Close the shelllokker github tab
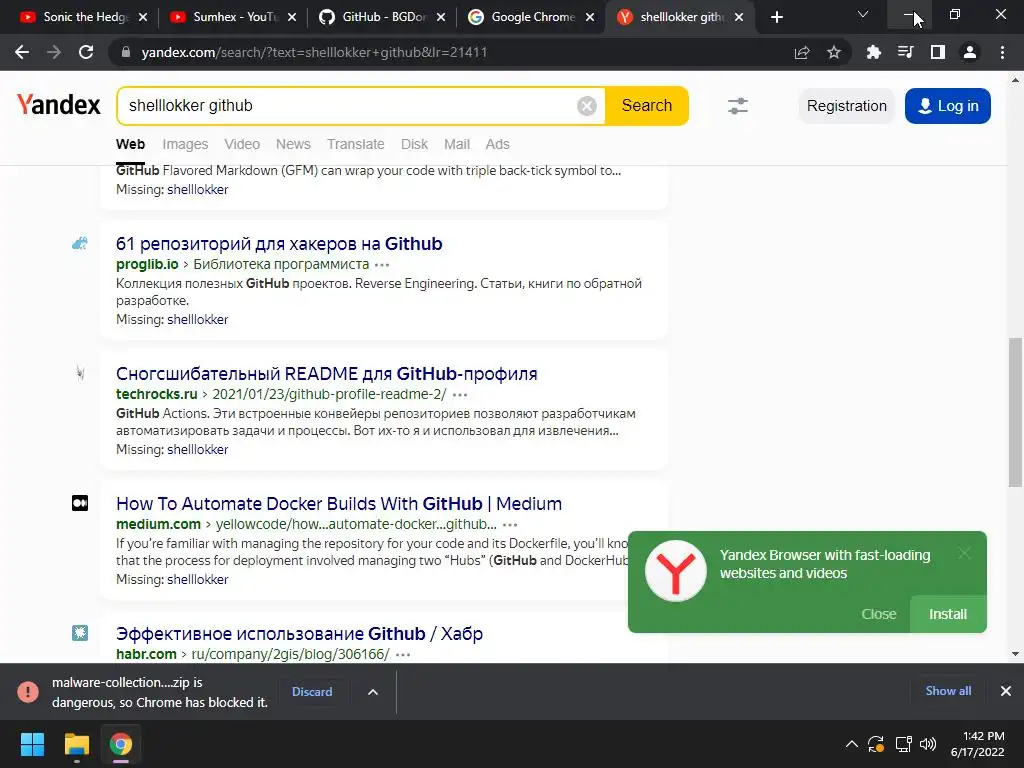Image resolution: width=1024 pixels, height=768 pixels. tap(739, 17)
